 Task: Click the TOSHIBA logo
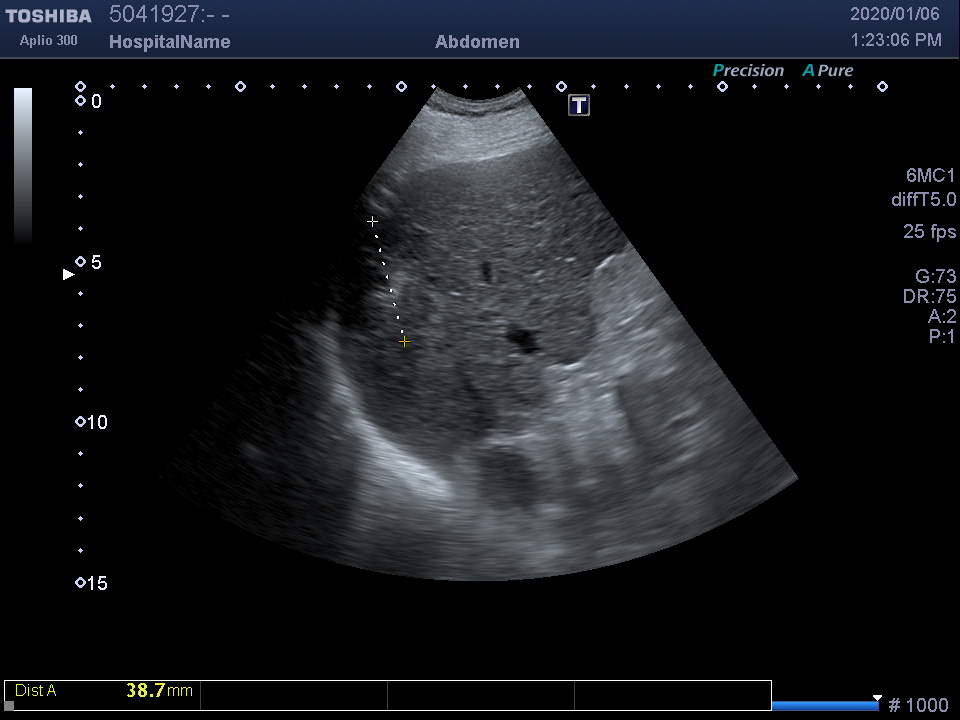[48, 16]
